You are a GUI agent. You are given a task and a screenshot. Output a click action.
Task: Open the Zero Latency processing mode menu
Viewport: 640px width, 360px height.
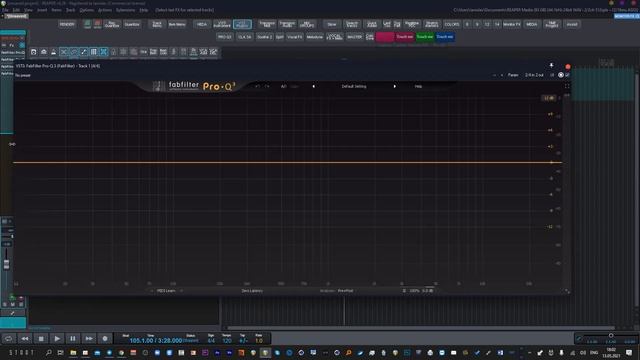coord(252,291)
